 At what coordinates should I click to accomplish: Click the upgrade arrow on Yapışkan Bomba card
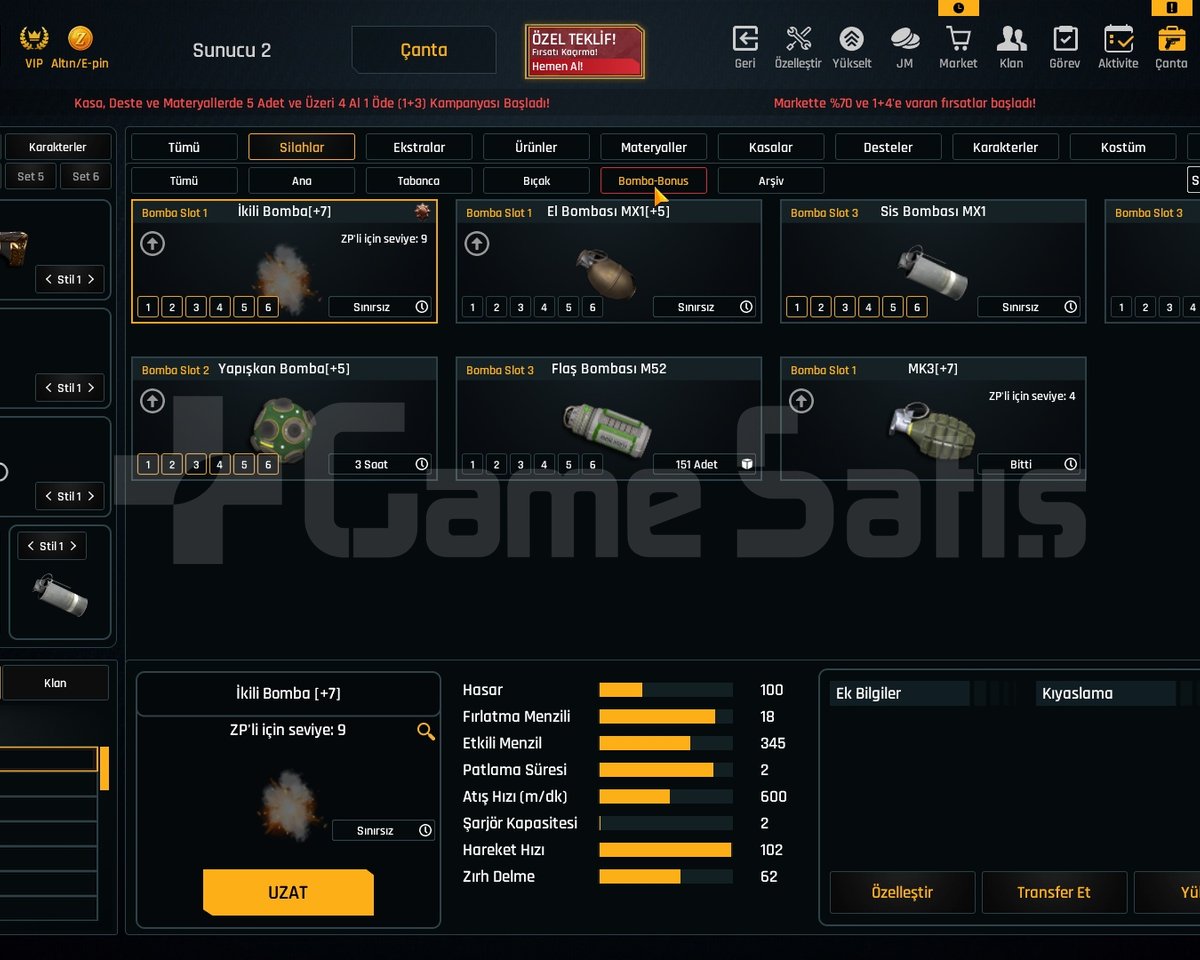pyautogui.click(x=152, y=401)
